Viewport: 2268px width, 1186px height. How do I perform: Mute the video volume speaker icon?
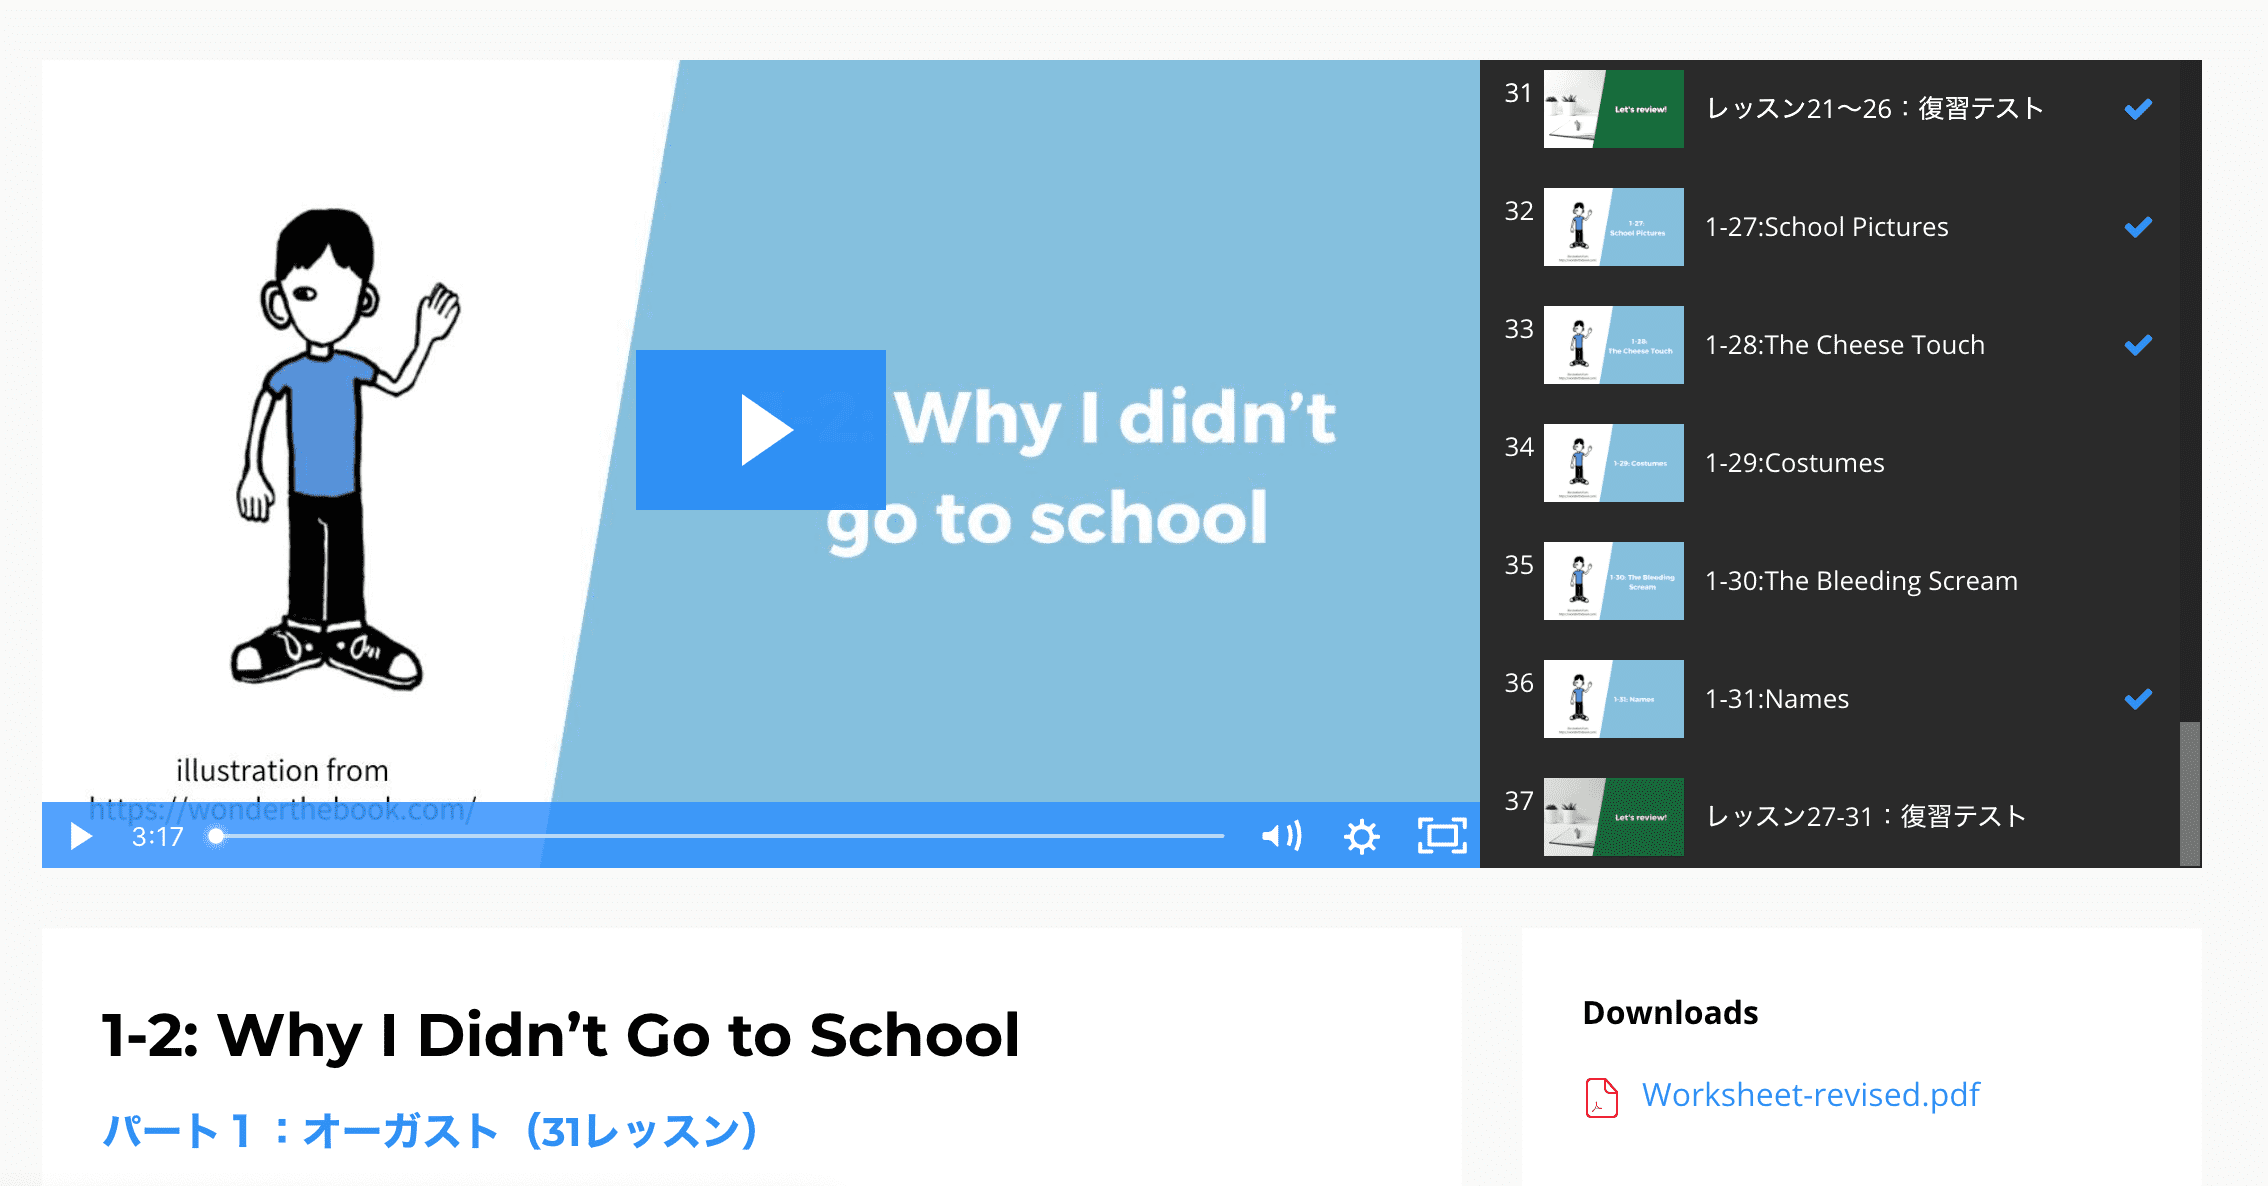1281,836
